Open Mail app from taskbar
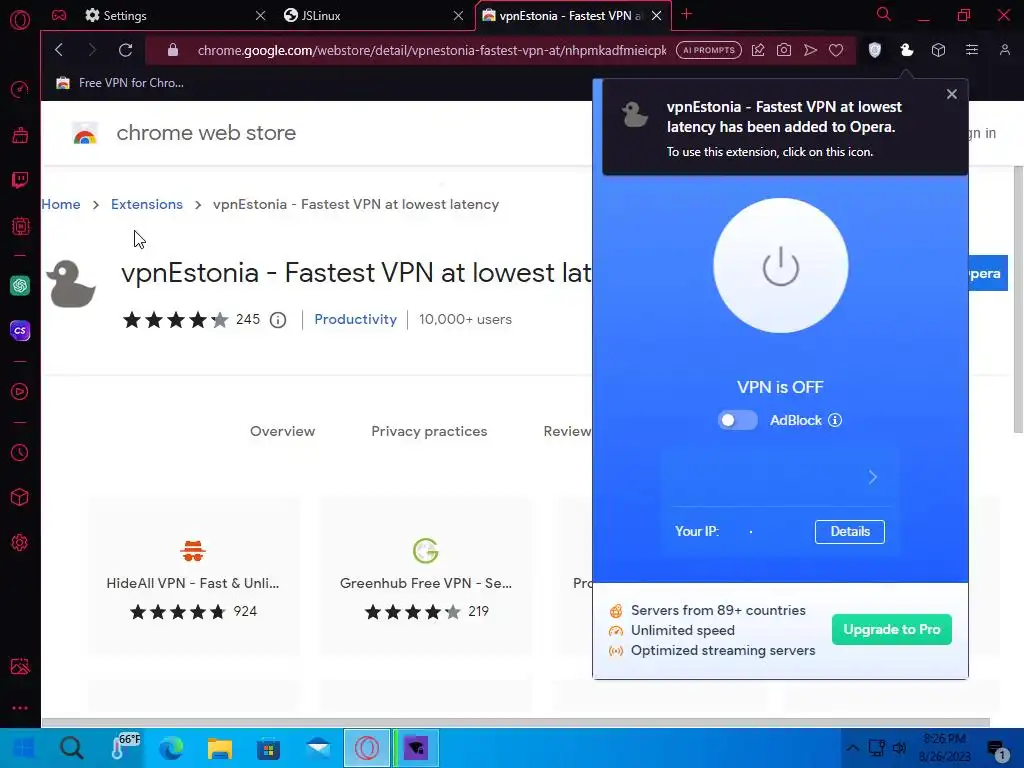Image resolution: width=1024 pixels, height=768 pixels. coord(318,748)
